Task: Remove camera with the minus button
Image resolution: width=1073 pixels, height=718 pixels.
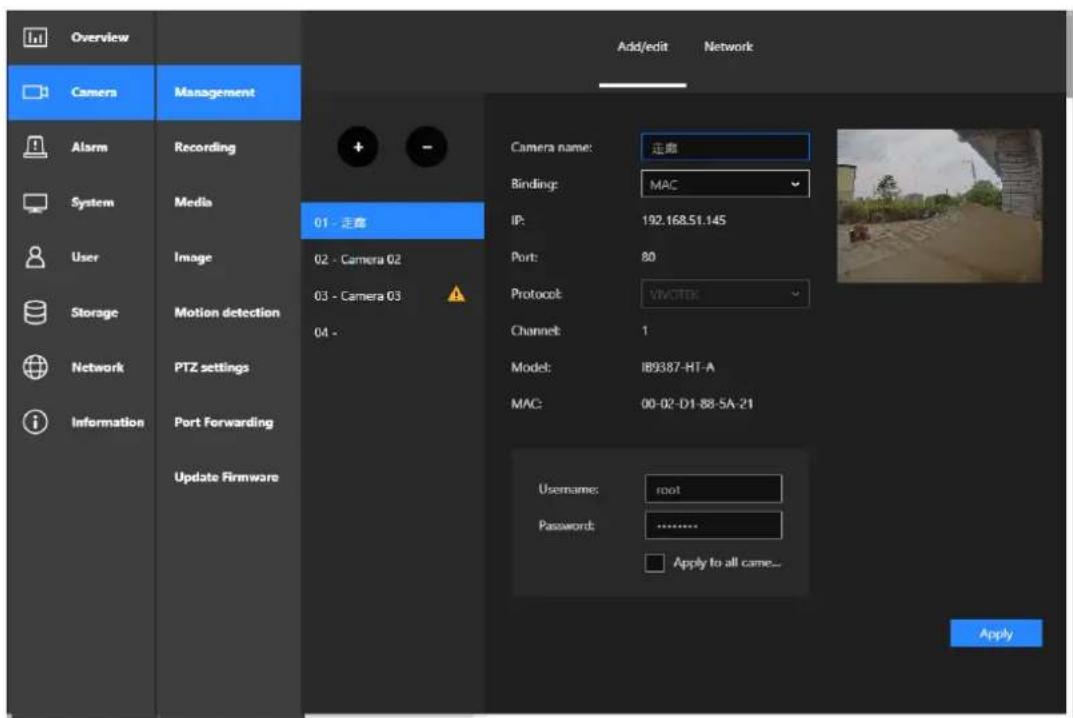Action: pyautogui.click(x=426, y=146)
